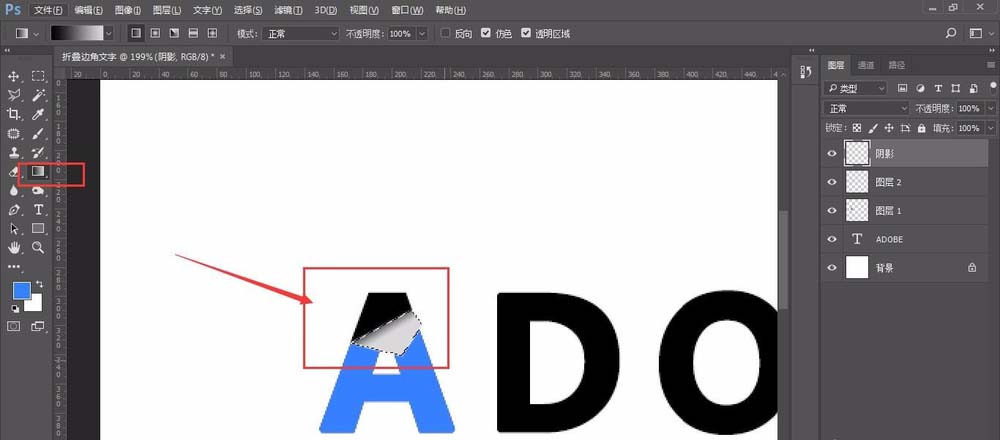Select the Healing Brush patch tool
Viewport: 1000px width, 440px height.
(13, 133)
